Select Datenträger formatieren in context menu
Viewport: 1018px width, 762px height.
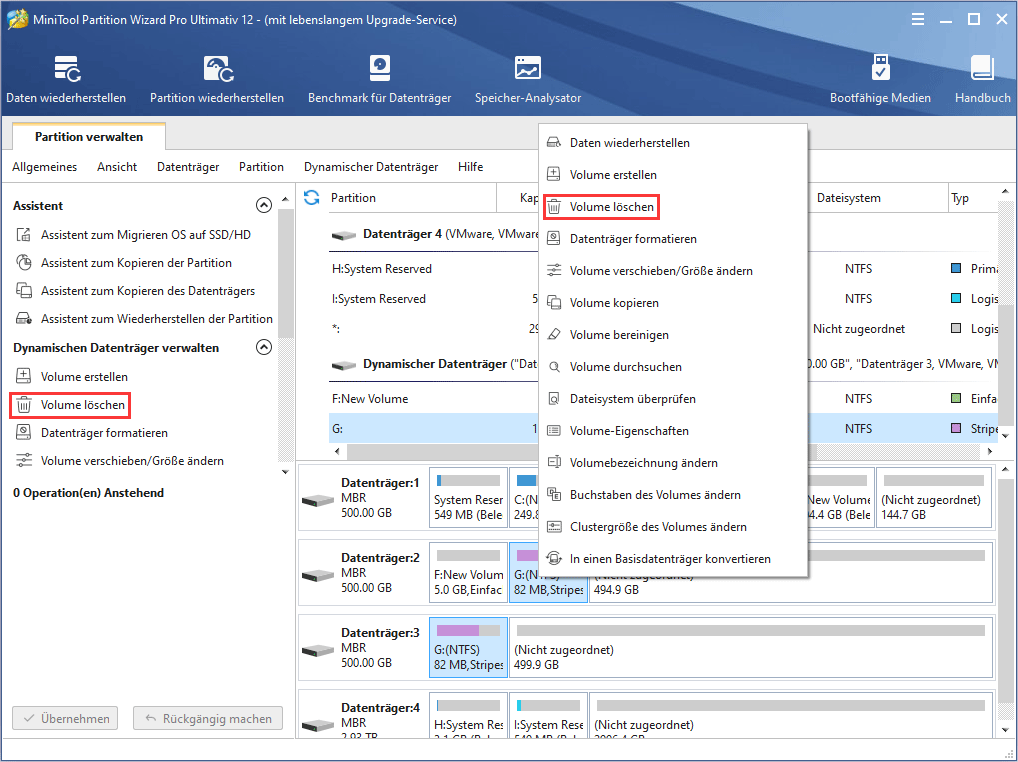(673, 239)
